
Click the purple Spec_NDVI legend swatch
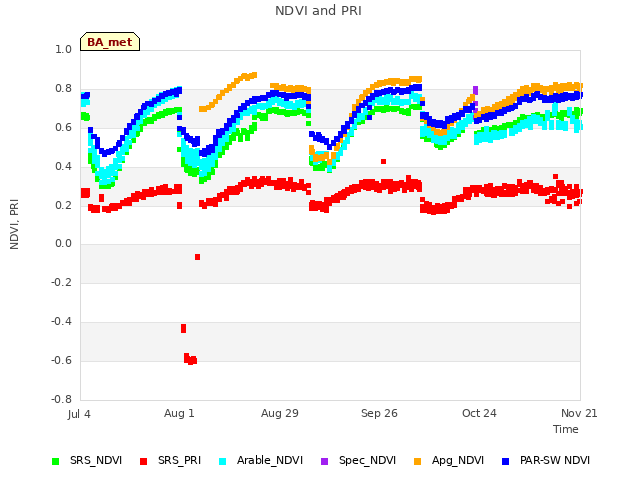click(324, 461)
